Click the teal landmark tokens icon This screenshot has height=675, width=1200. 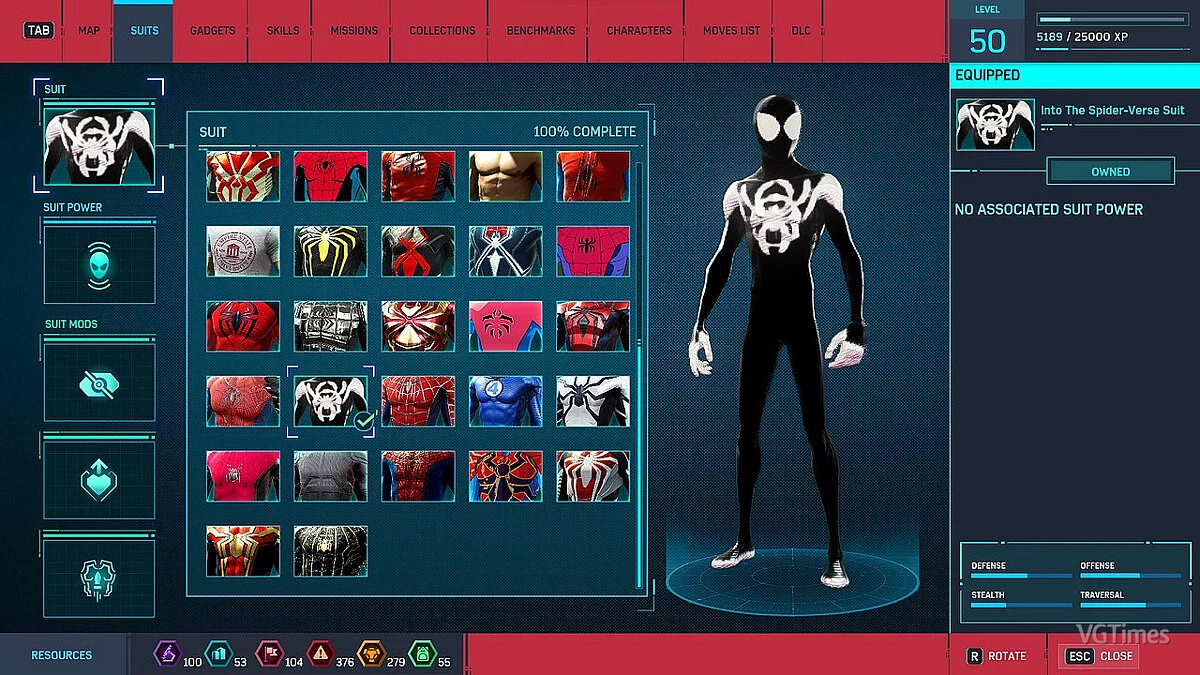coord(220,654)
